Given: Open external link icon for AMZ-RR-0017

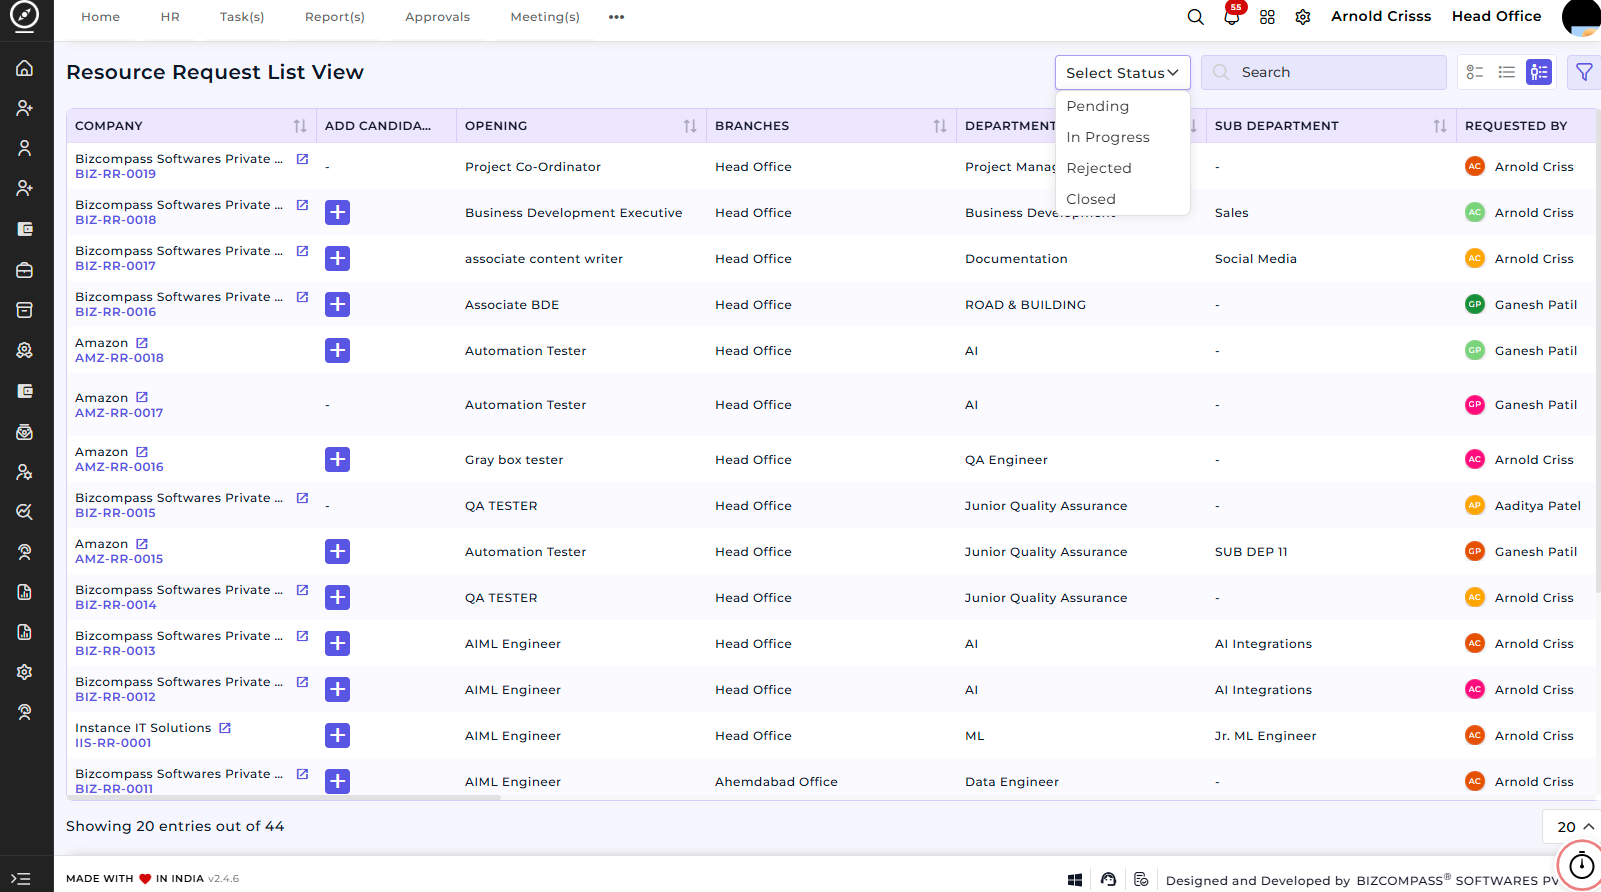Looking at the screenshot, I should 142,397.
